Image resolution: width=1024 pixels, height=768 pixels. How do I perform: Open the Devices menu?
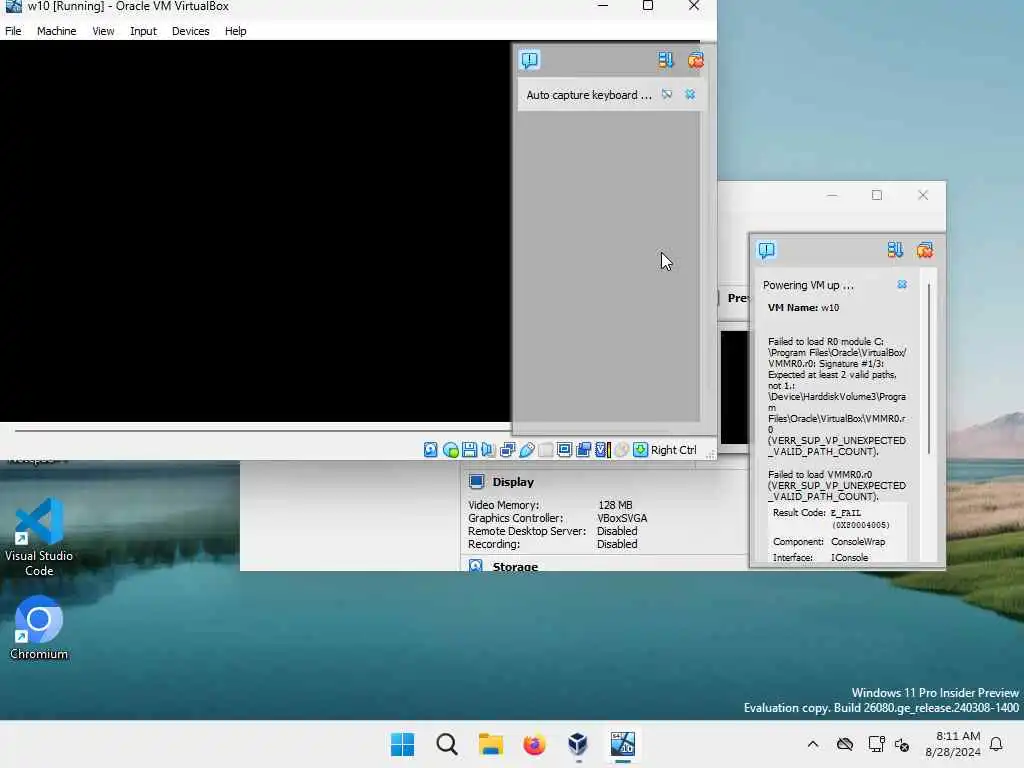click(x=191, y=31)
